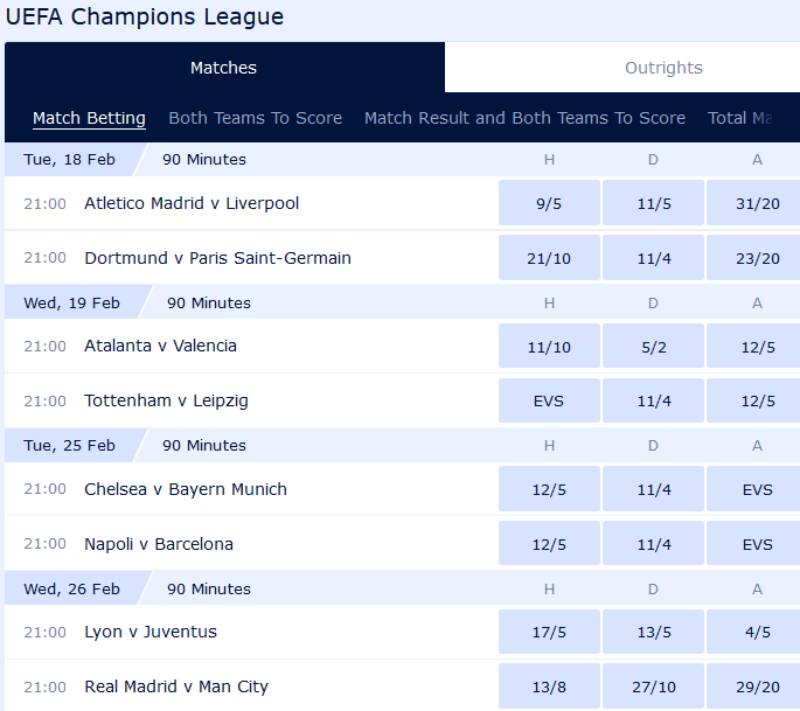
Task: Select Bayern Munich away win EVS
Action: pos(756,489)
